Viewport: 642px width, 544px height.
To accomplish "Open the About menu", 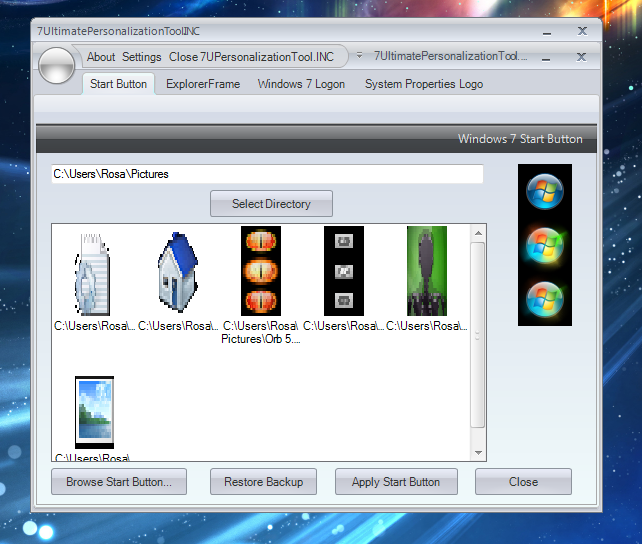I will click(101, 57).
